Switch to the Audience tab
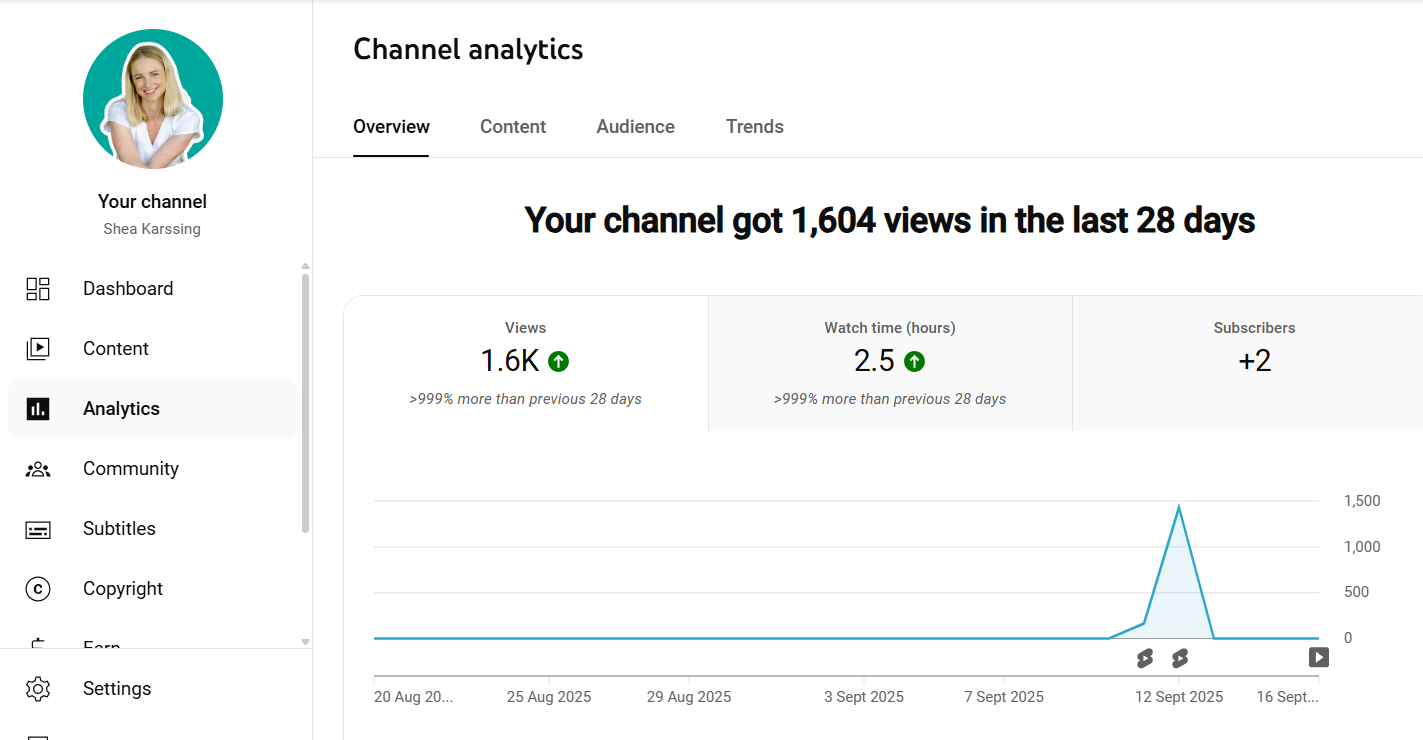Screen dimensions: 1423x740 point(635,126)
